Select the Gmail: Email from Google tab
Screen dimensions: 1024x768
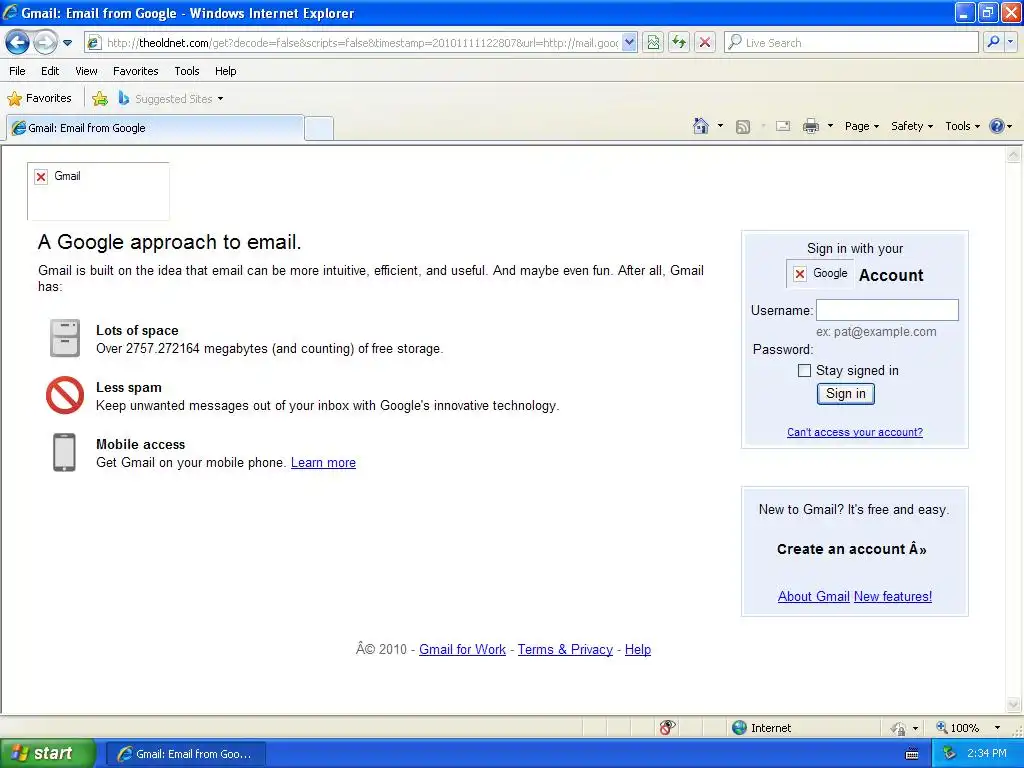155,128
